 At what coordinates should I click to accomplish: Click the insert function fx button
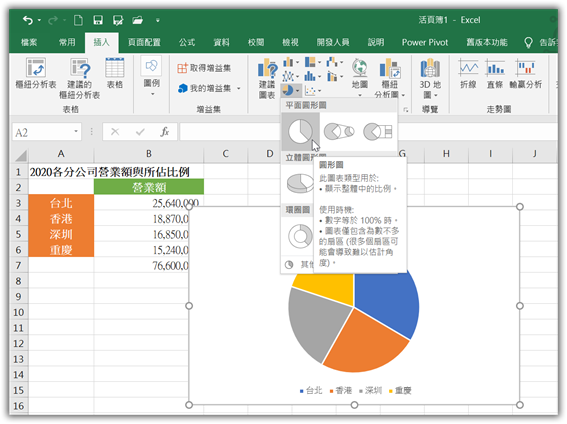[165, 132]
